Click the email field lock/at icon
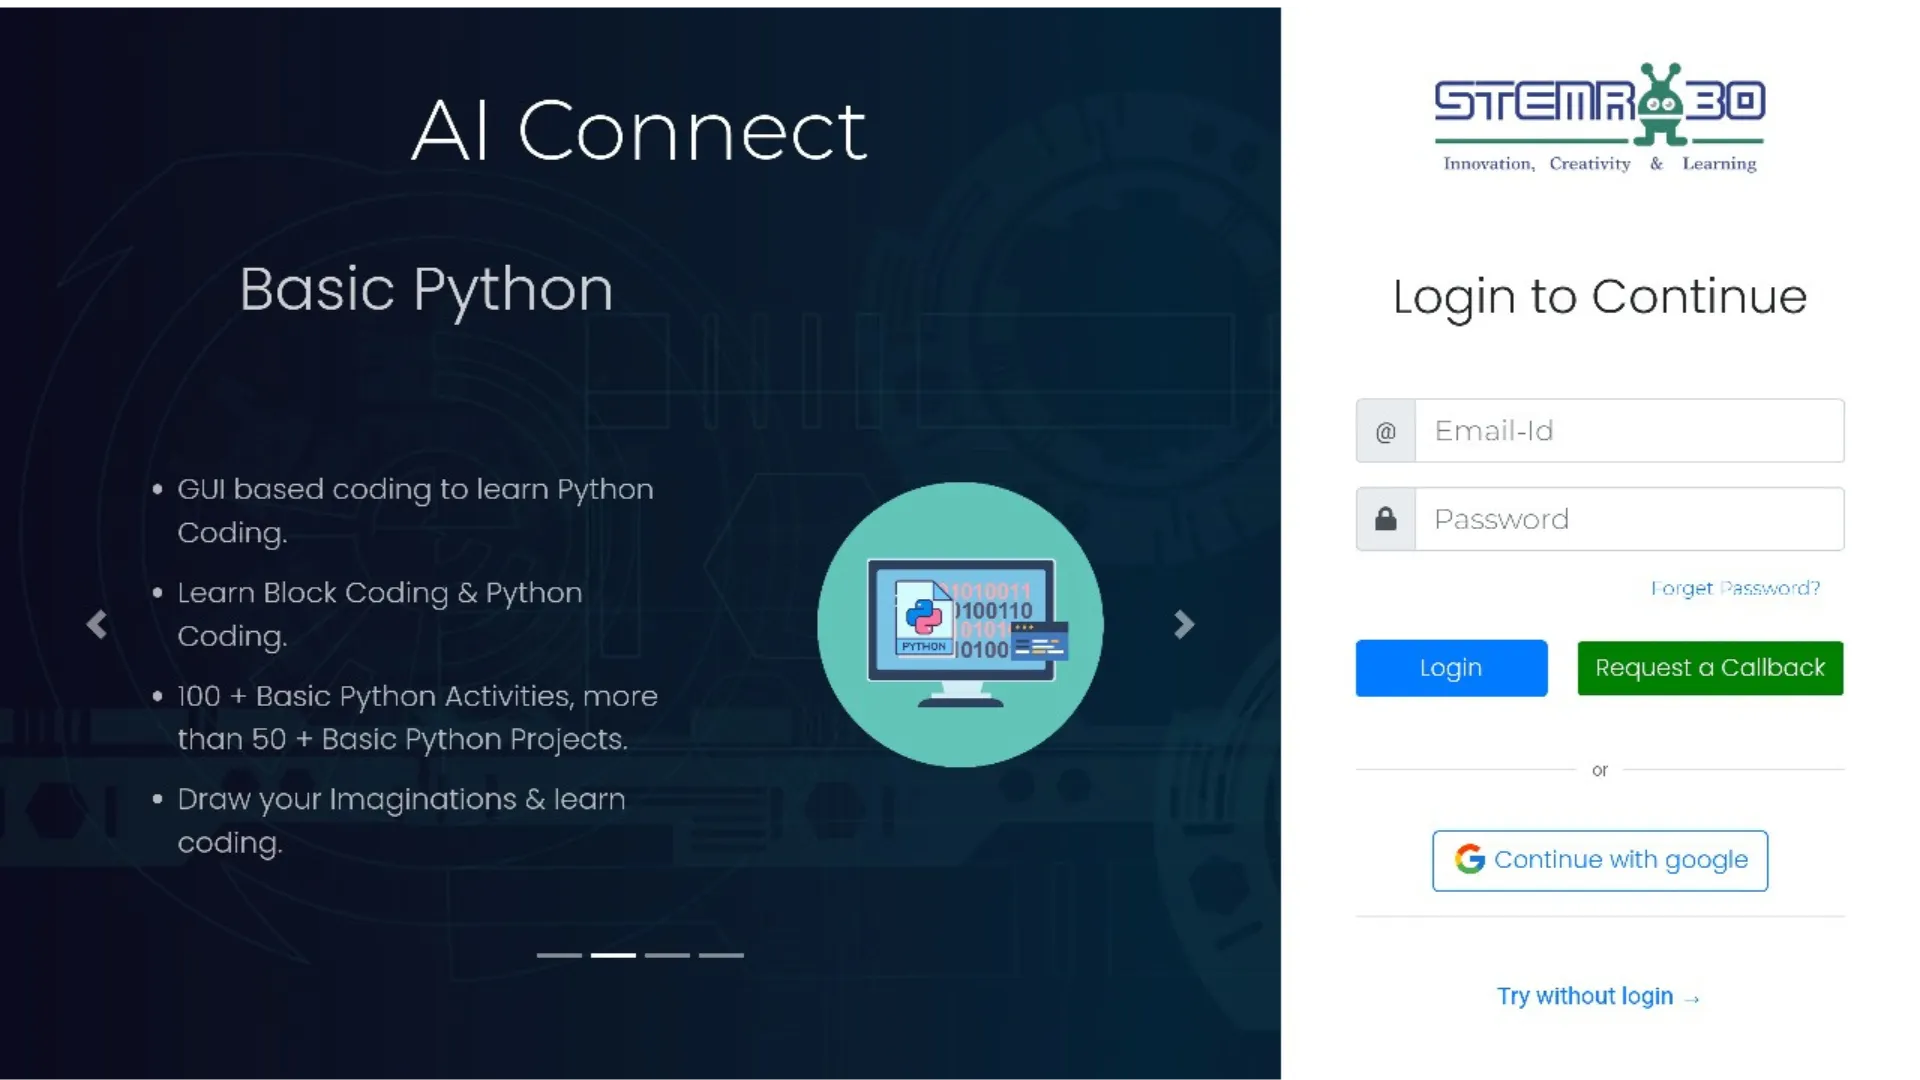Image resolution: width=1920 pixels, height=1080 pixels. click(x=1385, y=430)
